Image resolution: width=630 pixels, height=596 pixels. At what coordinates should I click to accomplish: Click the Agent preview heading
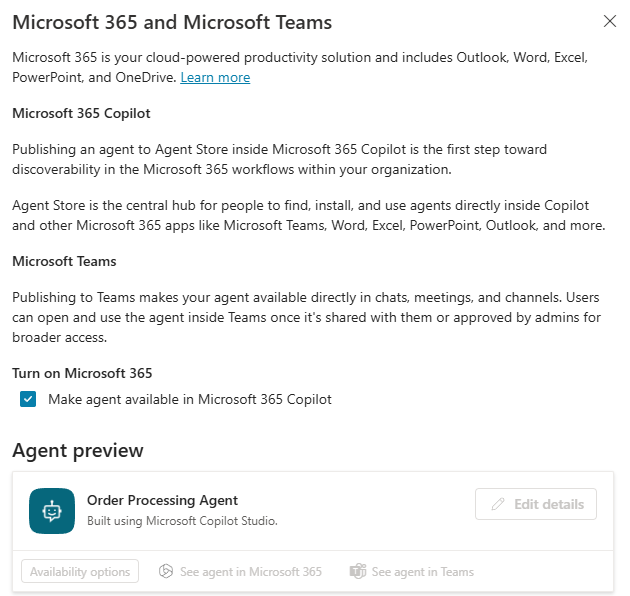pyautogui.click(x=78, y=450)
